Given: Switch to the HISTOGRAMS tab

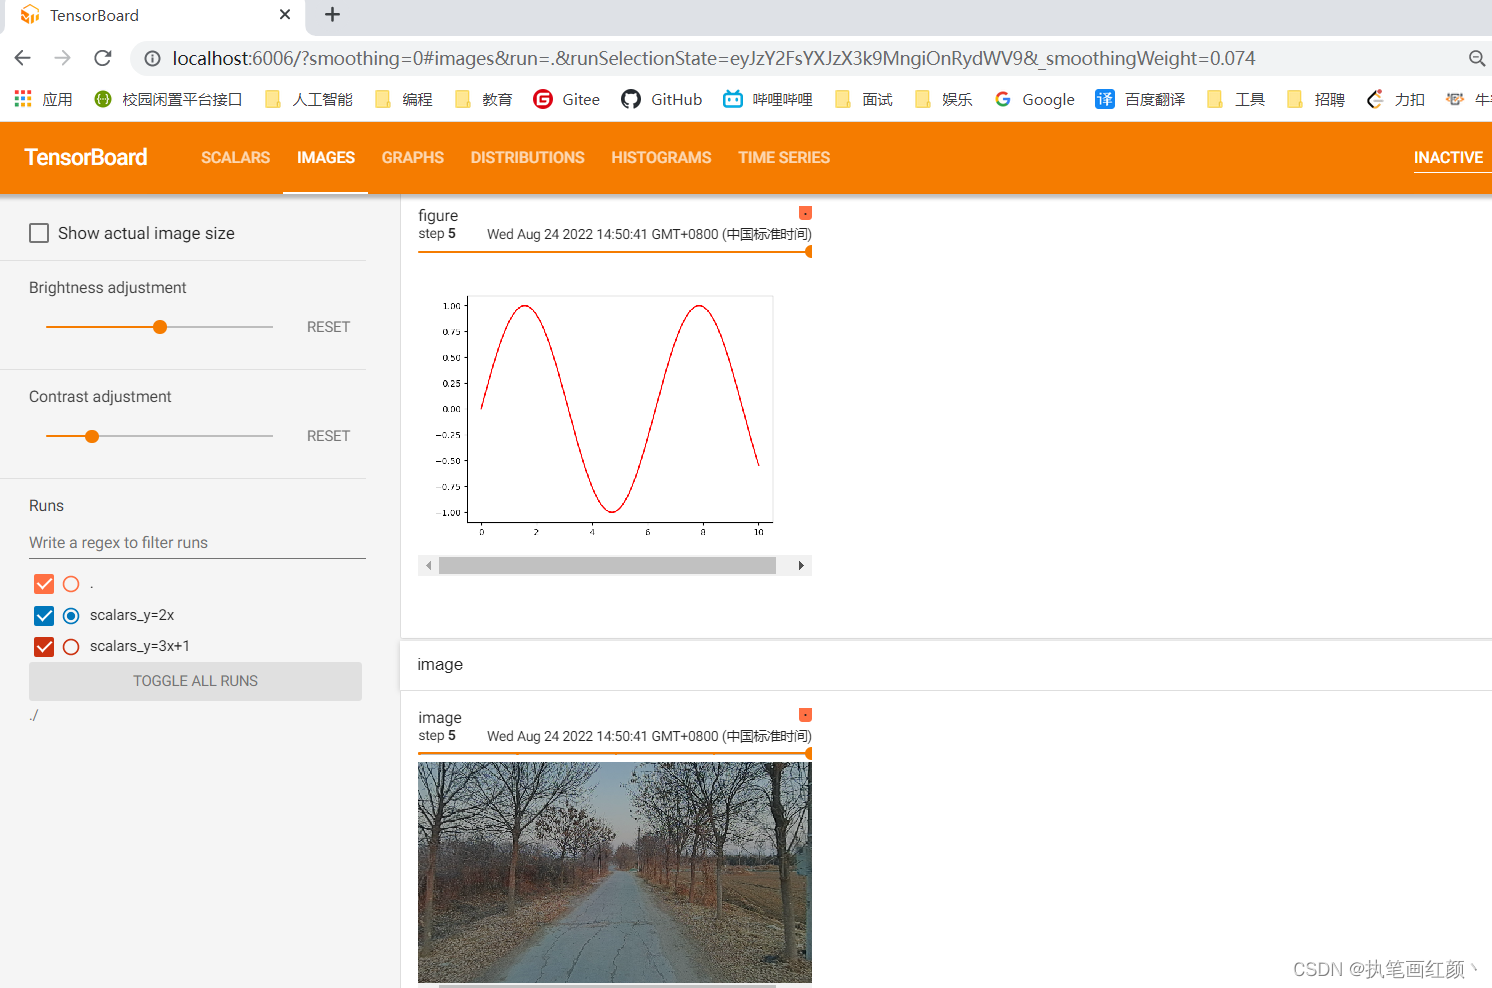Looking at the screenshot, I should (x=661, y=157).
